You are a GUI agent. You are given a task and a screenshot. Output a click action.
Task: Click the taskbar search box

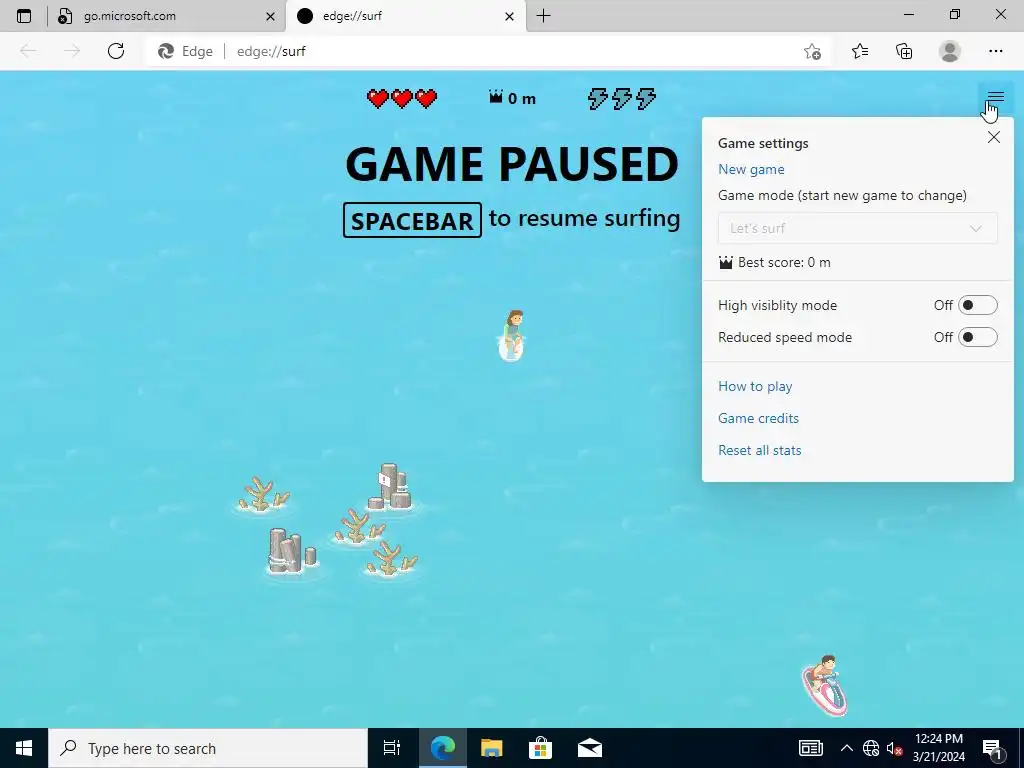[208, 748]
